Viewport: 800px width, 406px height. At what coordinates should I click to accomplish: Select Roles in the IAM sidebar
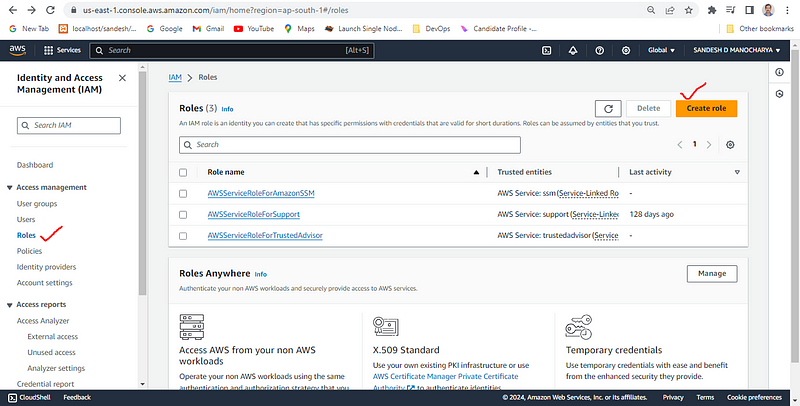pos(26,236)
